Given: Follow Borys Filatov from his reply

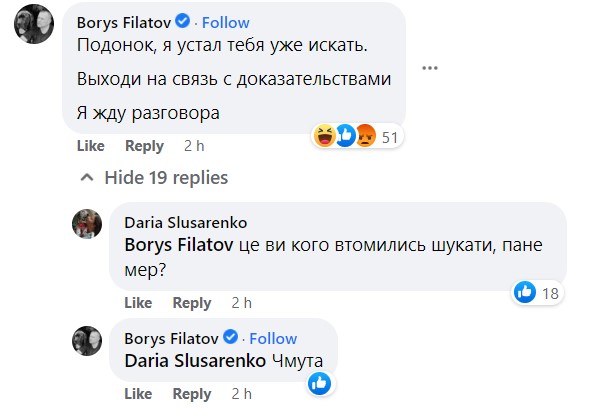Looking at the screenshot, I should pos(273,338).
